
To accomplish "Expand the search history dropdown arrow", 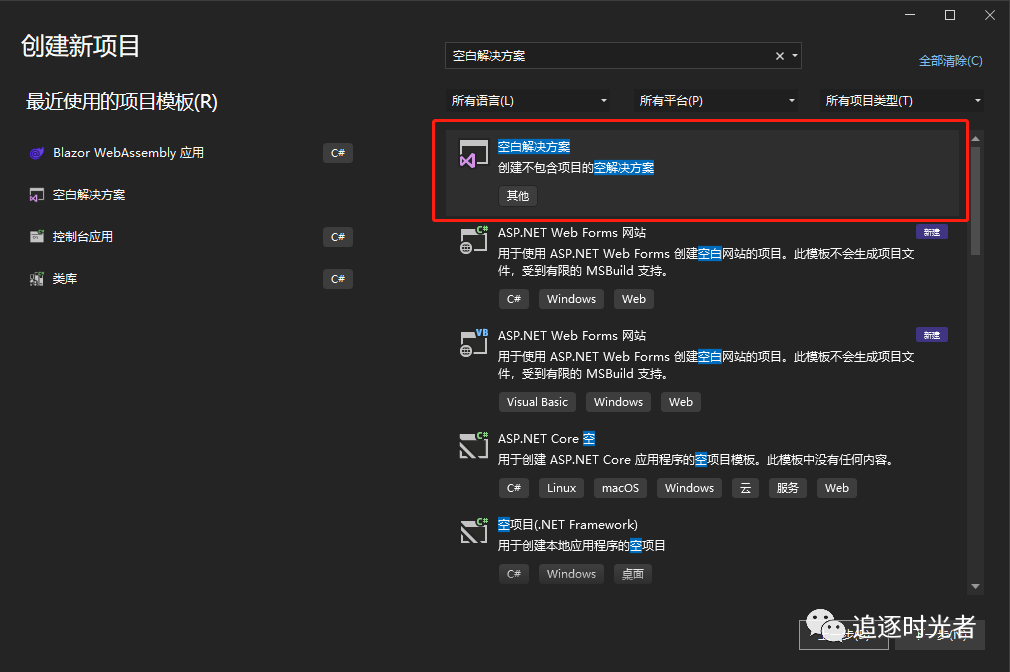I will pos(795,56).
